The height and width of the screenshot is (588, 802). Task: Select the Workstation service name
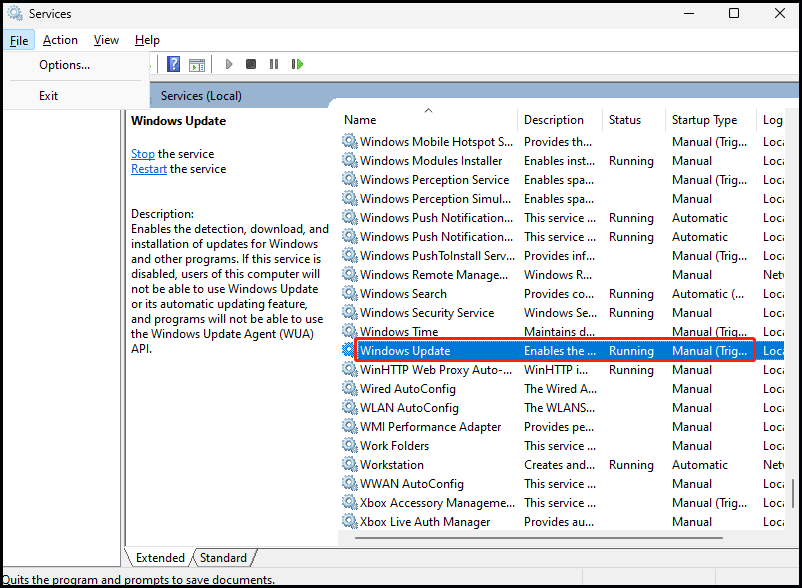click(x=392, y=465)
